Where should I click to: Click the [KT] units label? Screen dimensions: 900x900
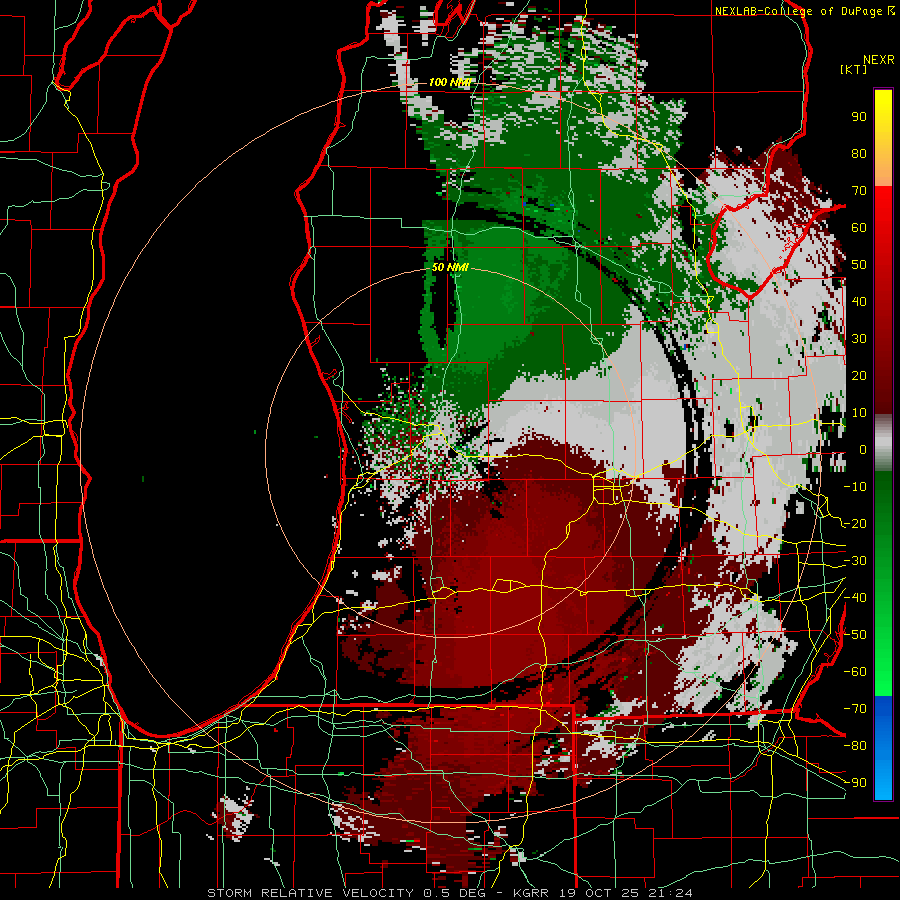coord(854,69)
